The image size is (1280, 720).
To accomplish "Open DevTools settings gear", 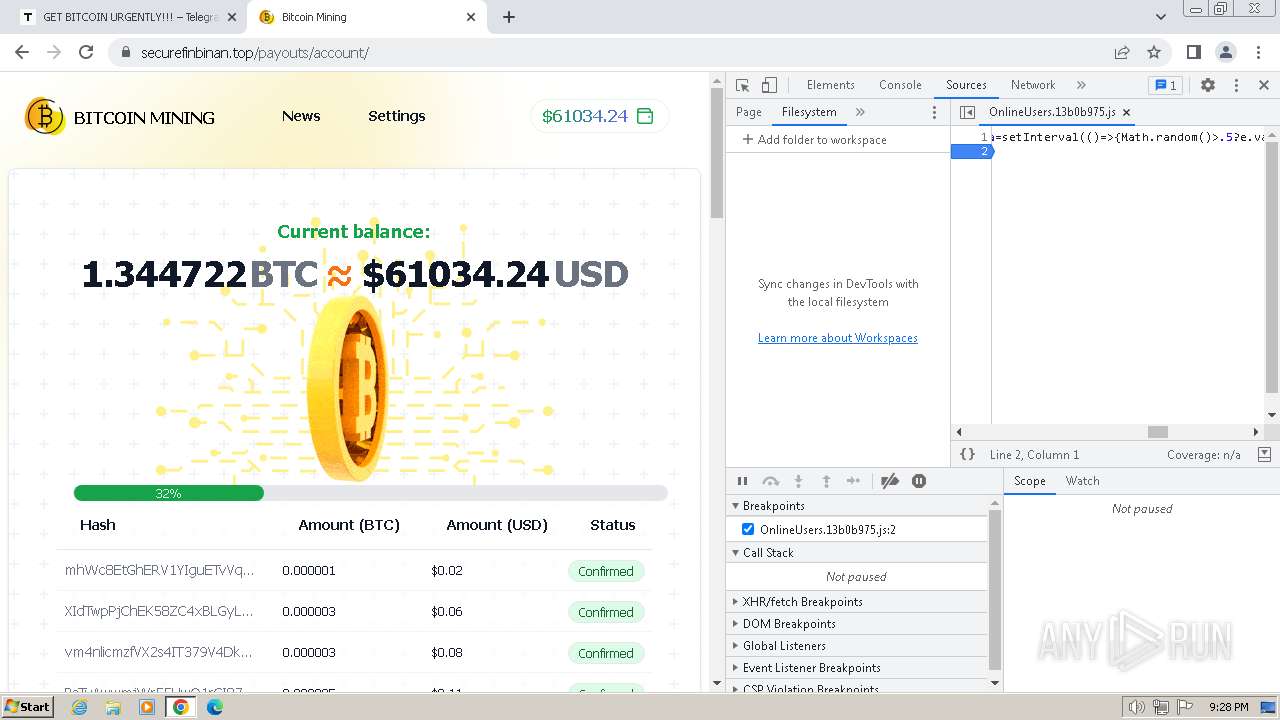I will (1208, 85).
